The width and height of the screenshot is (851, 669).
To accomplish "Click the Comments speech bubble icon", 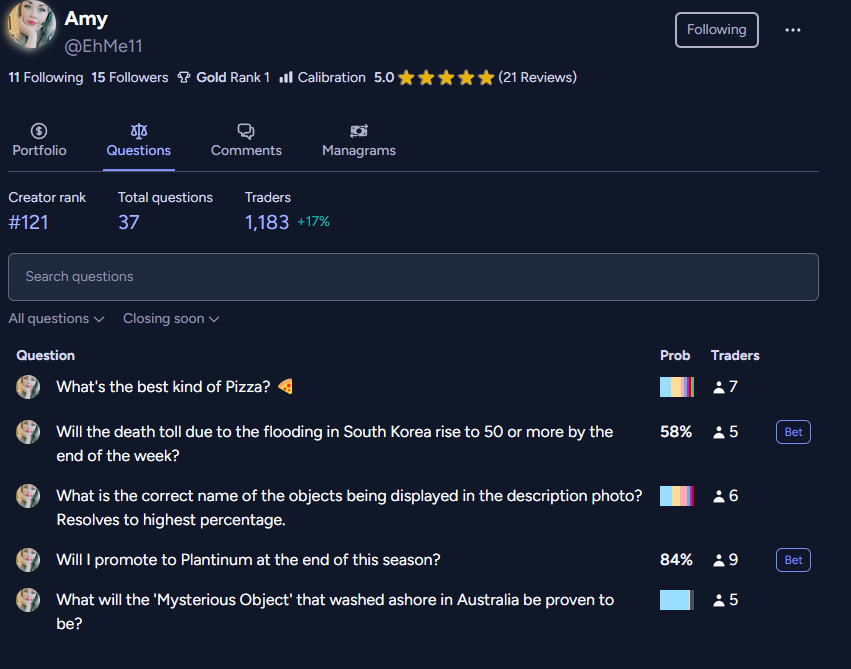I will click(x=246, y=131).
